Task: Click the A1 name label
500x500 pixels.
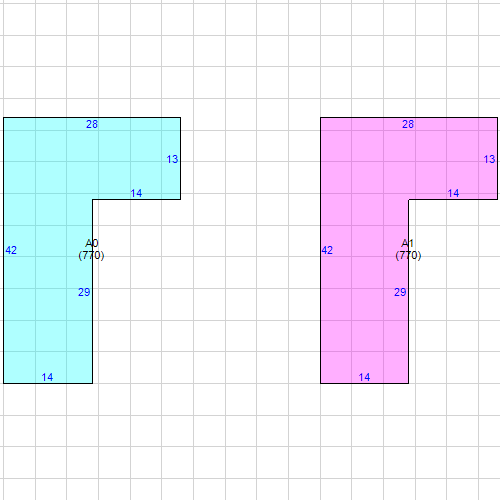Action: click(x=407, y=243)
